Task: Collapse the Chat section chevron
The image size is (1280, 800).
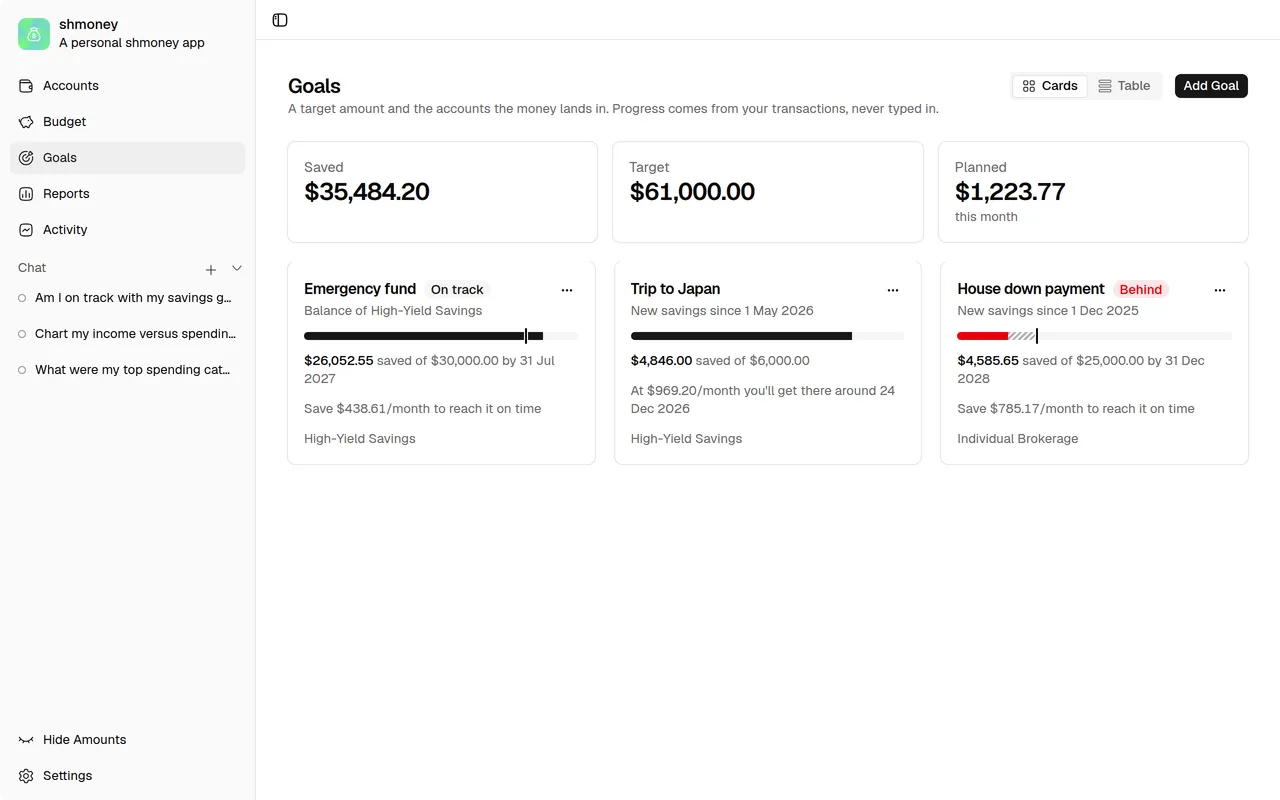Action: 237,268
